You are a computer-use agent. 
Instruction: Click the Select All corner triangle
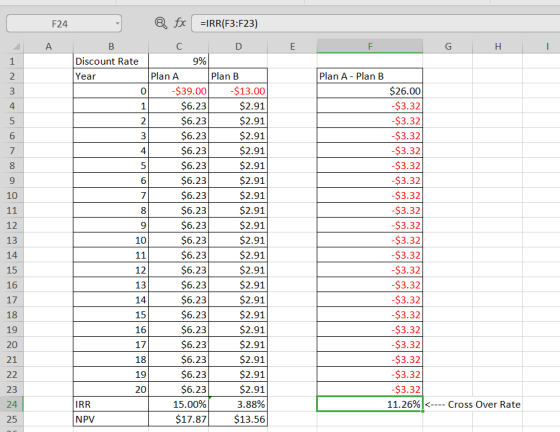pos(16,47)
